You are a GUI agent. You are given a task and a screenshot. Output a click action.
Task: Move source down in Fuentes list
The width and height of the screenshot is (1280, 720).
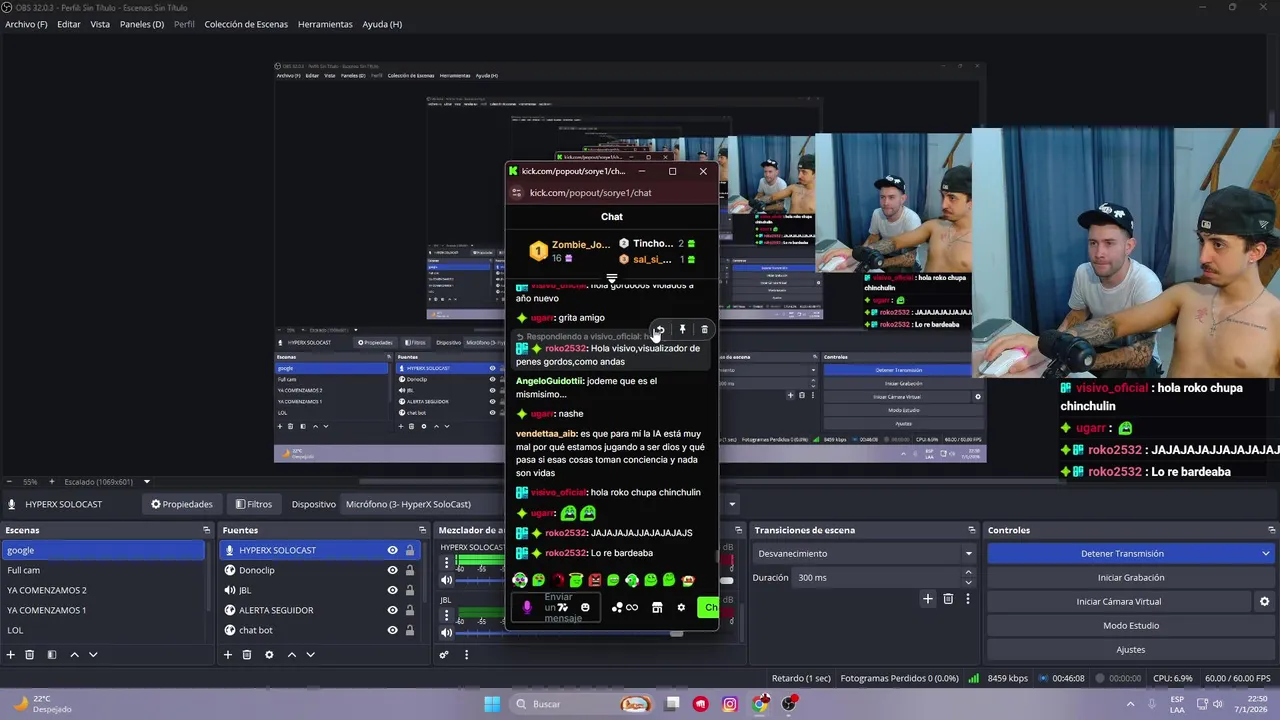(x=310, y=655)
